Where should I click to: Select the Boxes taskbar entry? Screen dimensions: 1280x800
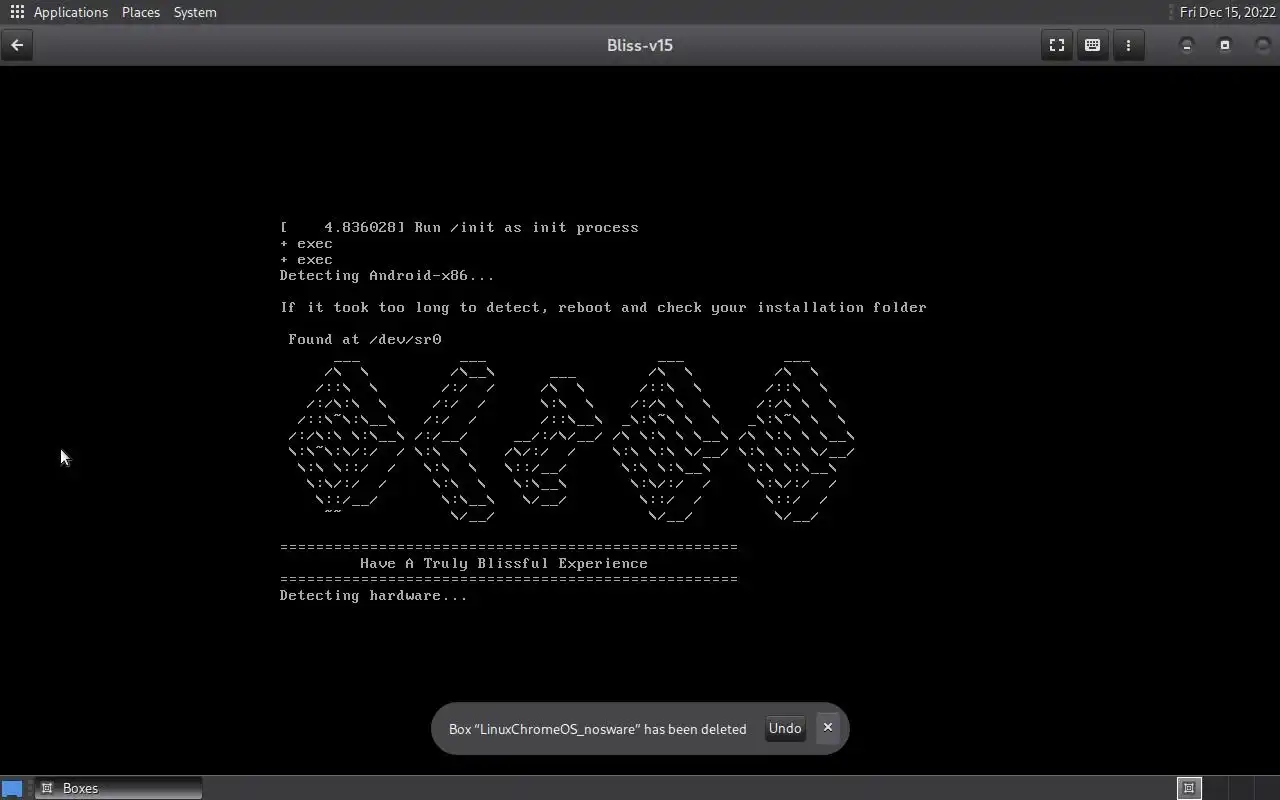point(119,788)
